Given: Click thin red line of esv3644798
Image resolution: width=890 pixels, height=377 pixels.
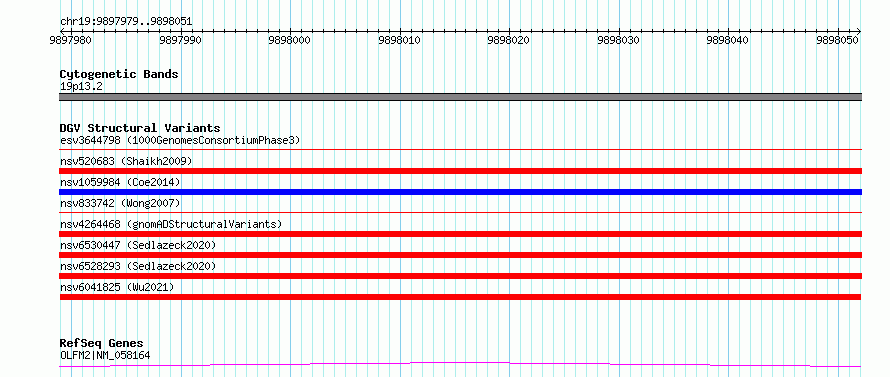Looking at the screenshot, I should click(x=460, y=150).
